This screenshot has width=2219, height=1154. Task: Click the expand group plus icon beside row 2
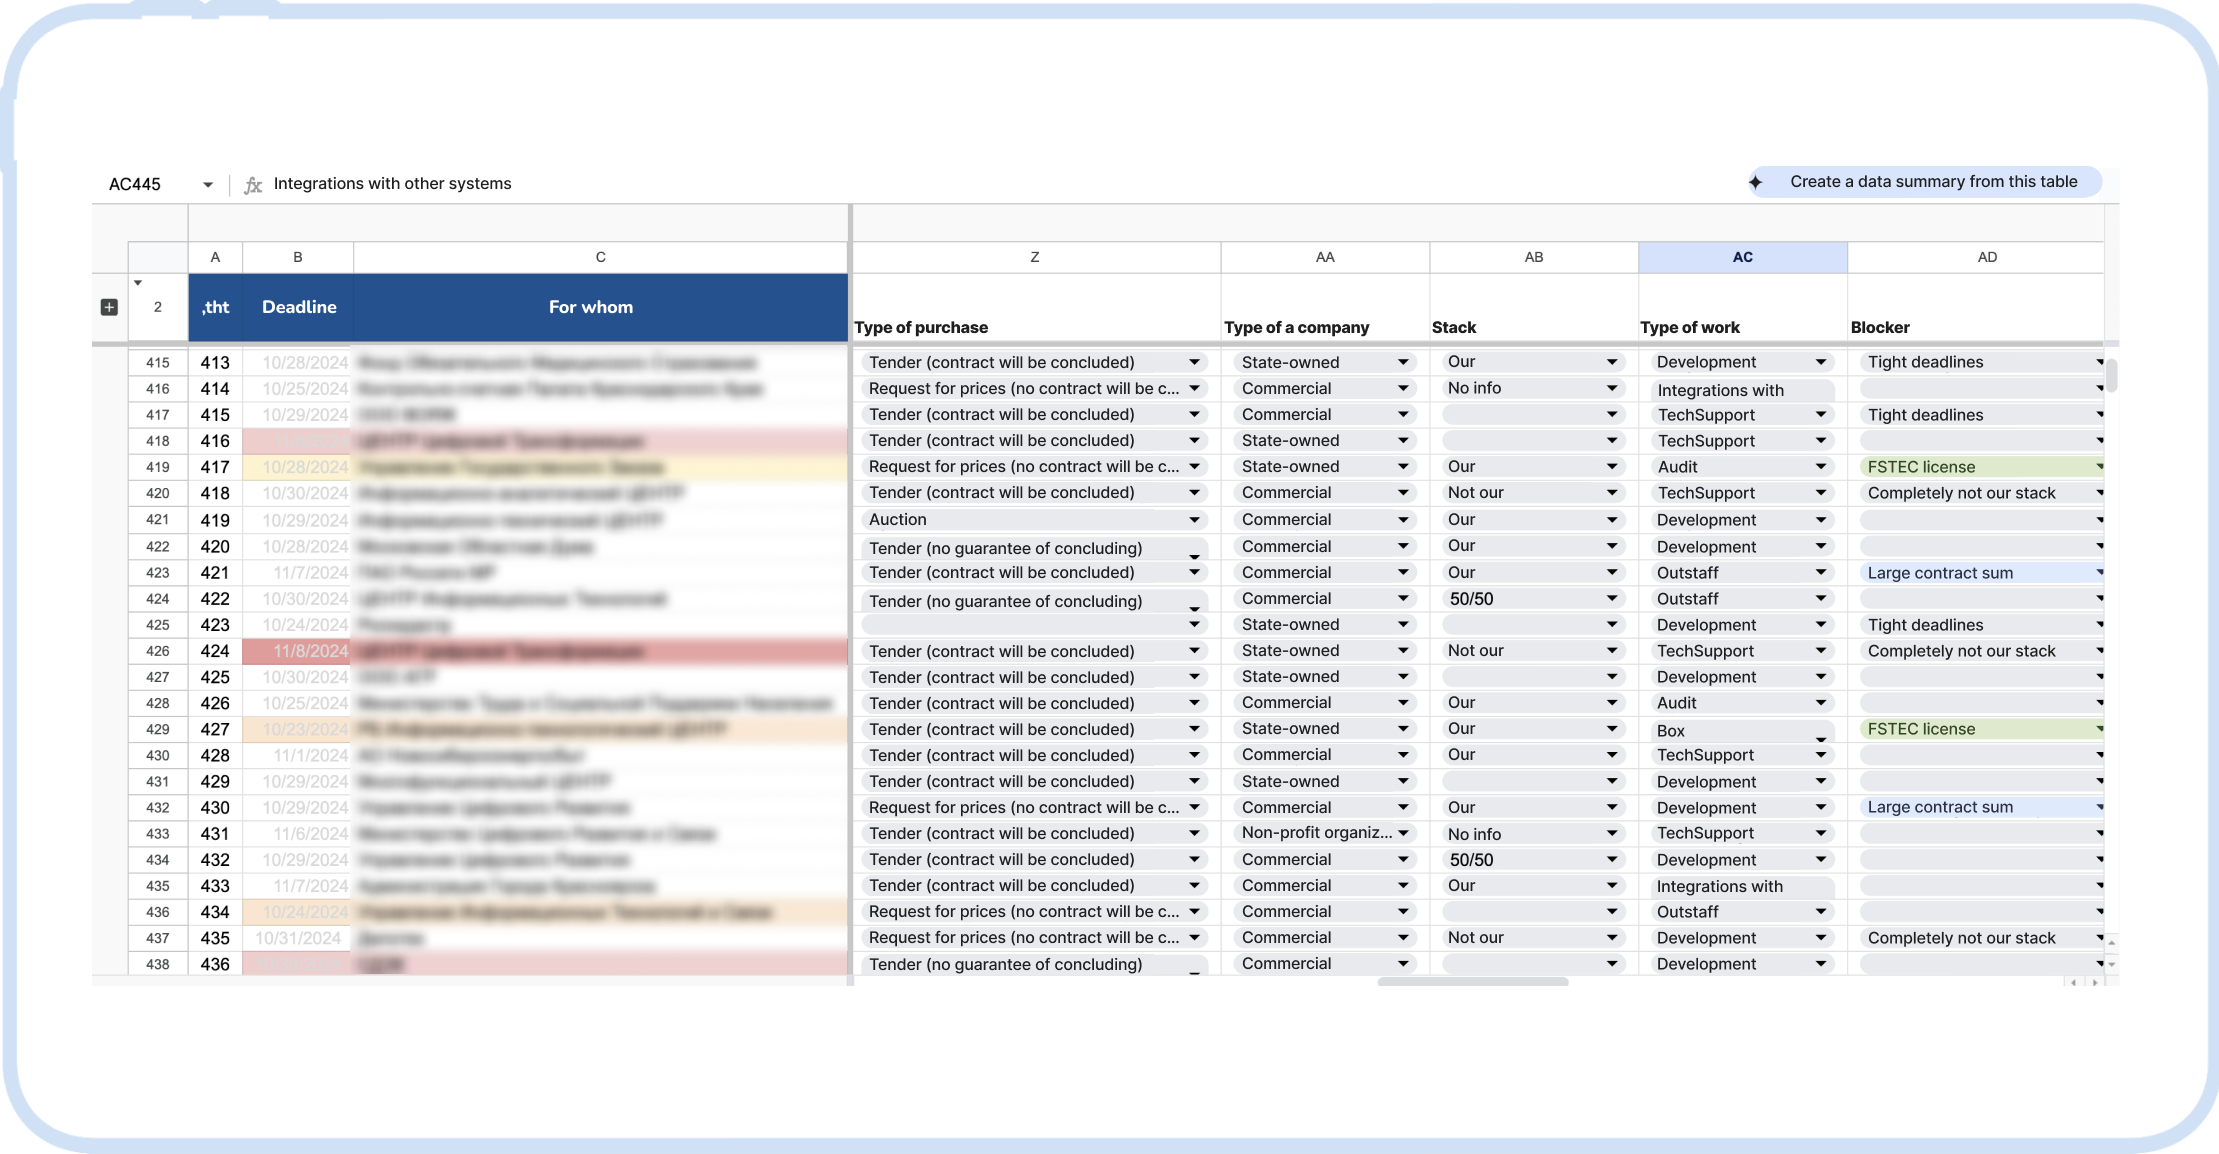[109, 307]
